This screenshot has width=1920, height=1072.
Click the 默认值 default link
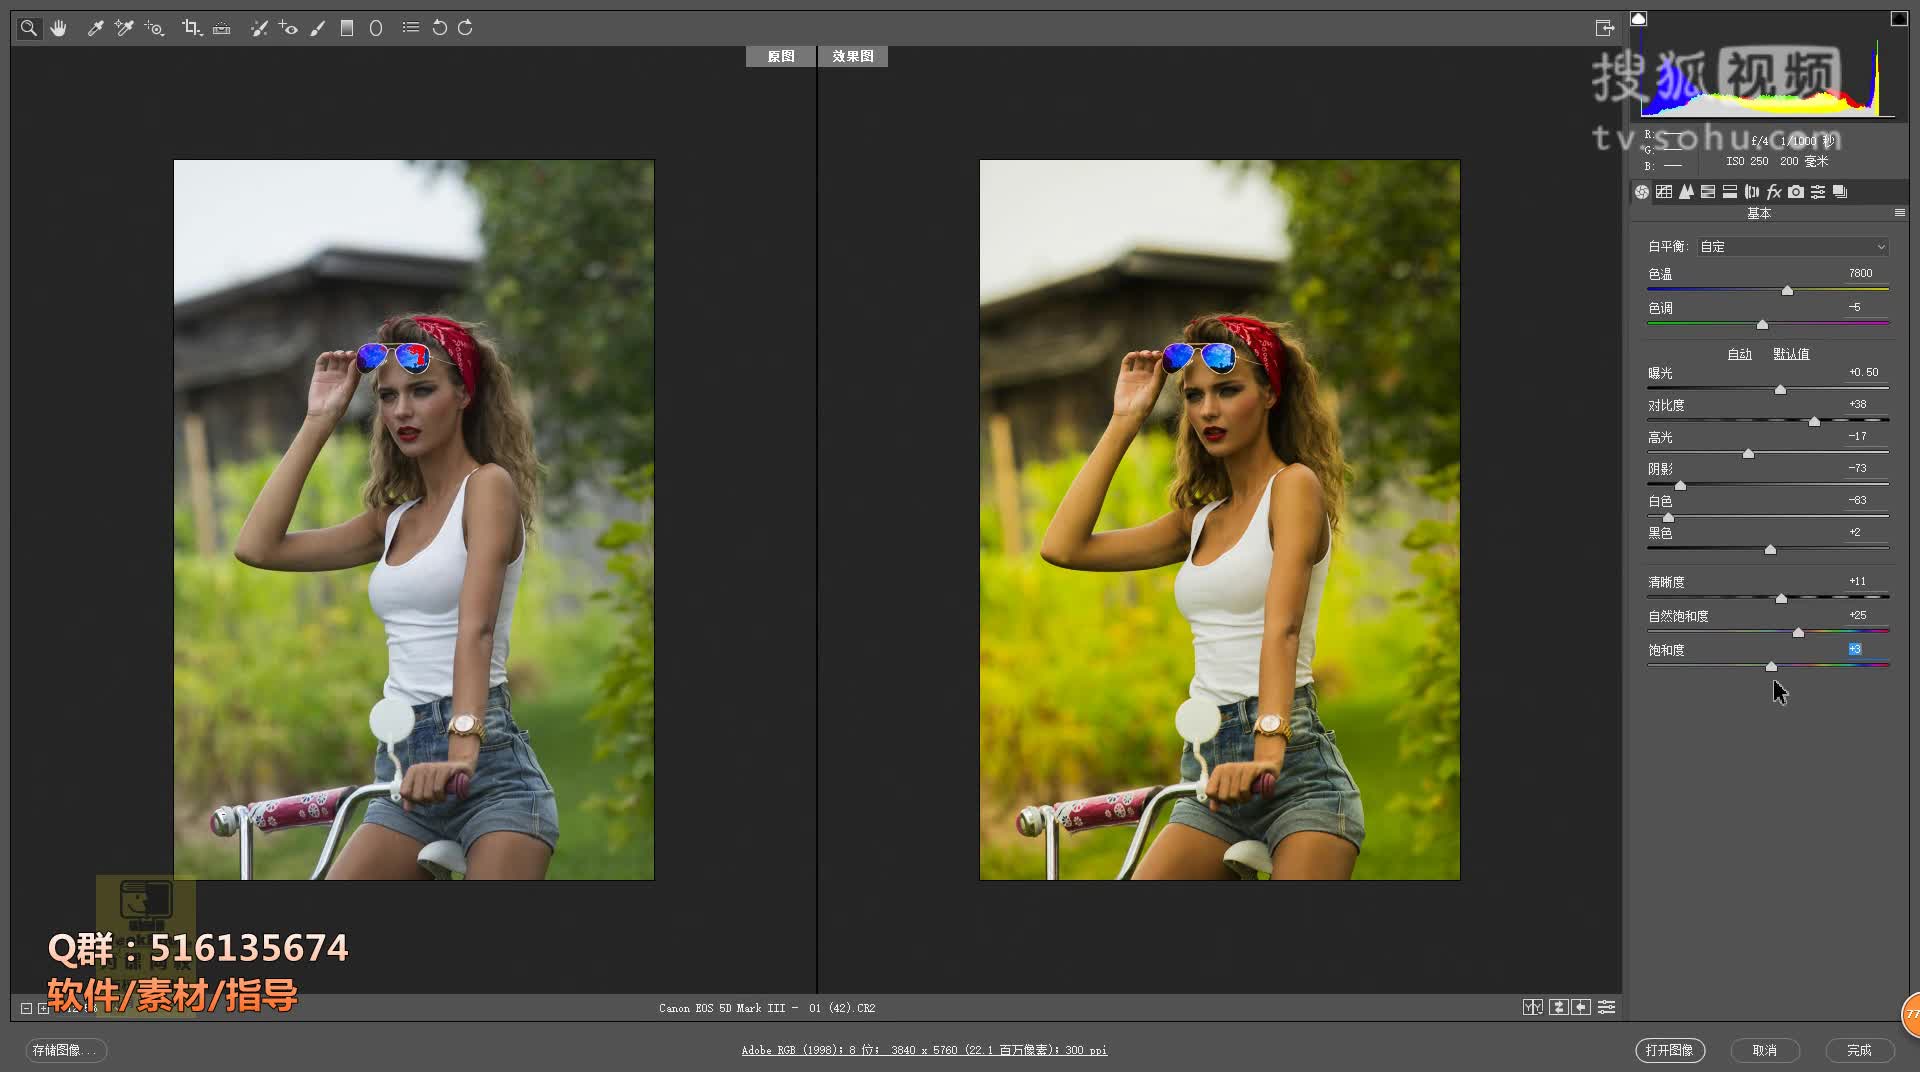click(1791, 354)
